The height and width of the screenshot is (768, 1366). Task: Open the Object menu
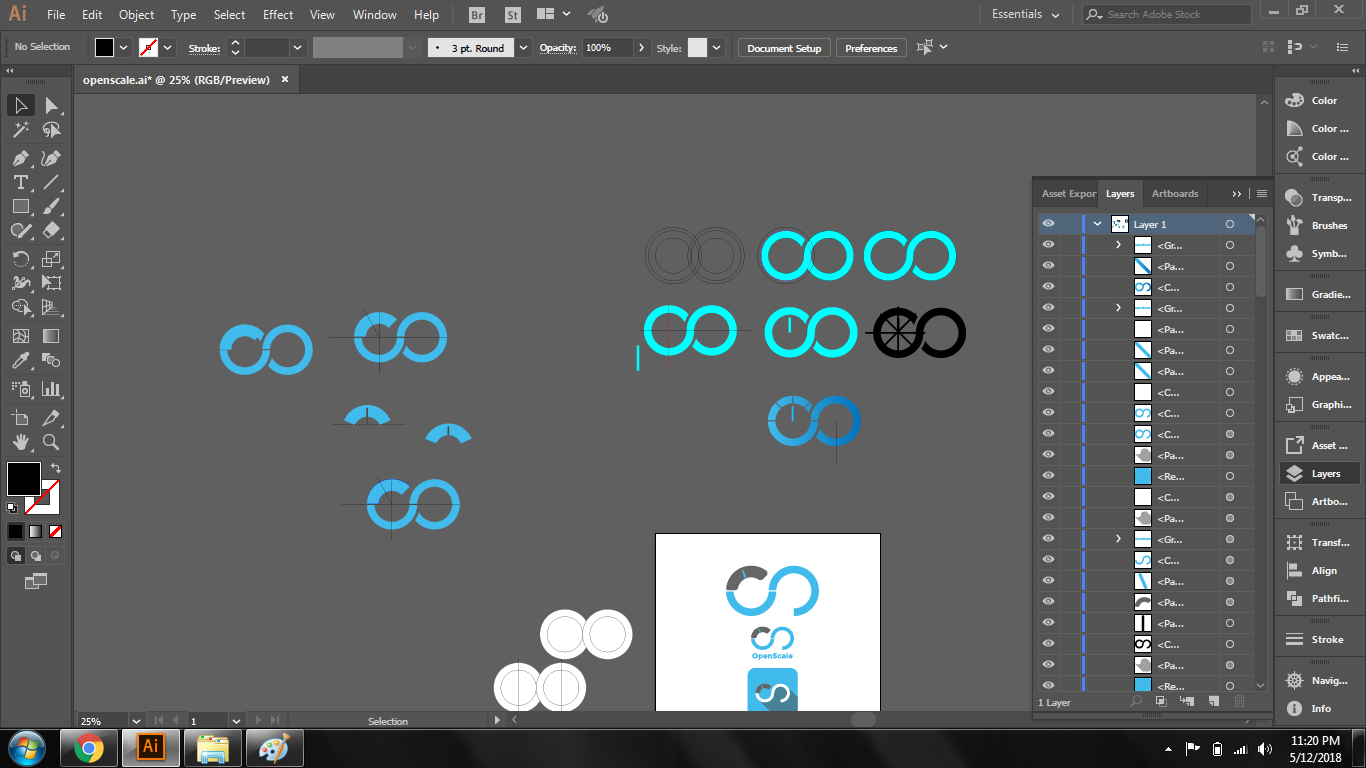point(136,15)
